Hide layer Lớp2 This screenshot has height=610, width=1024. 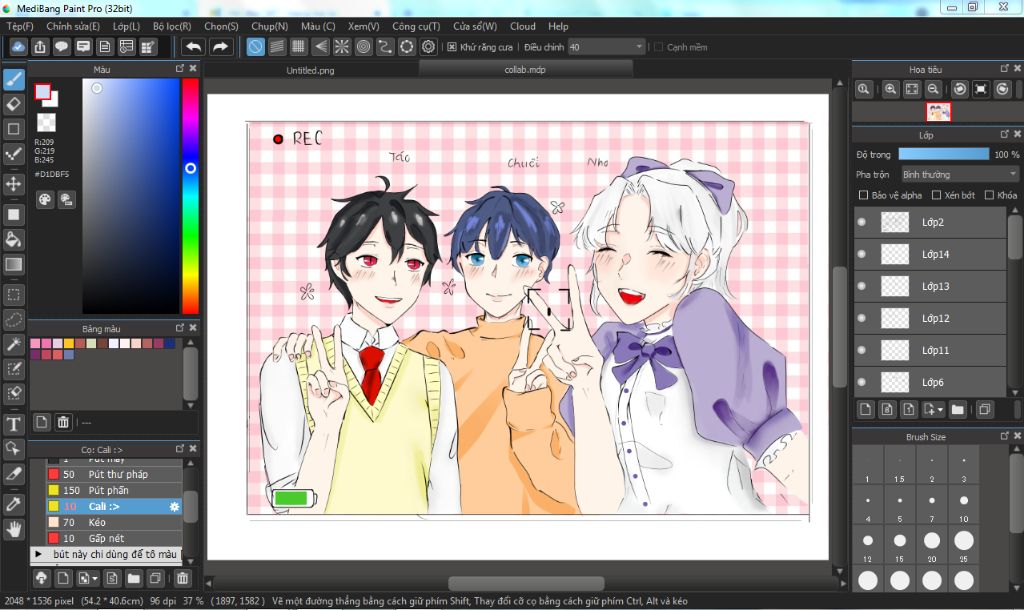(x=862, y=222)
